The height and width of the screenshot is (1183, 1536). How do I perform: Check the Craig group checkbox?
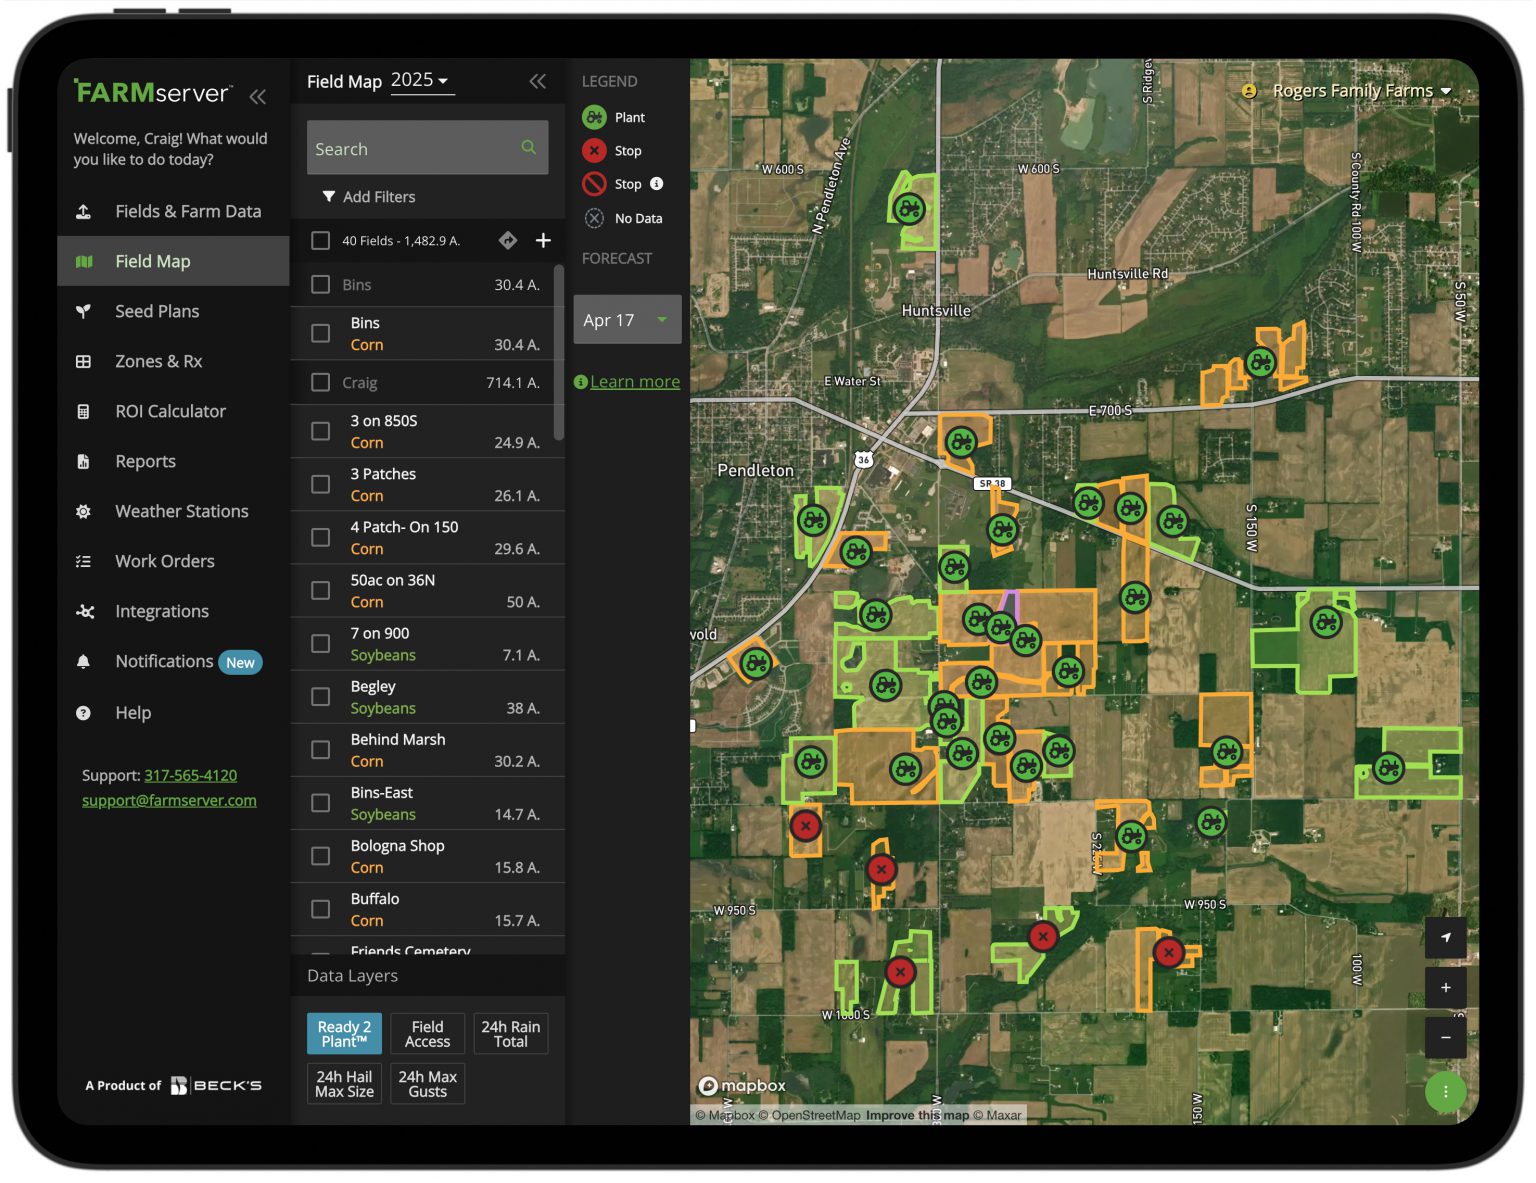pos(320,382)
